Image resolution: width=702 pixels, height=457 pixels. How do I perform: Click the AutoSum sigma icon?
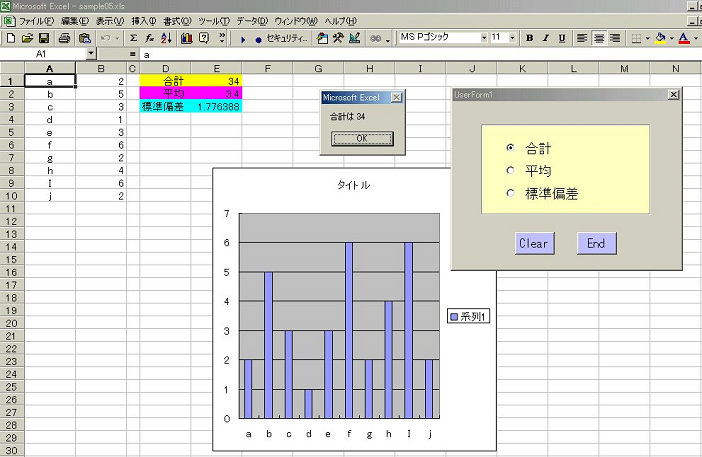[134, 38]
